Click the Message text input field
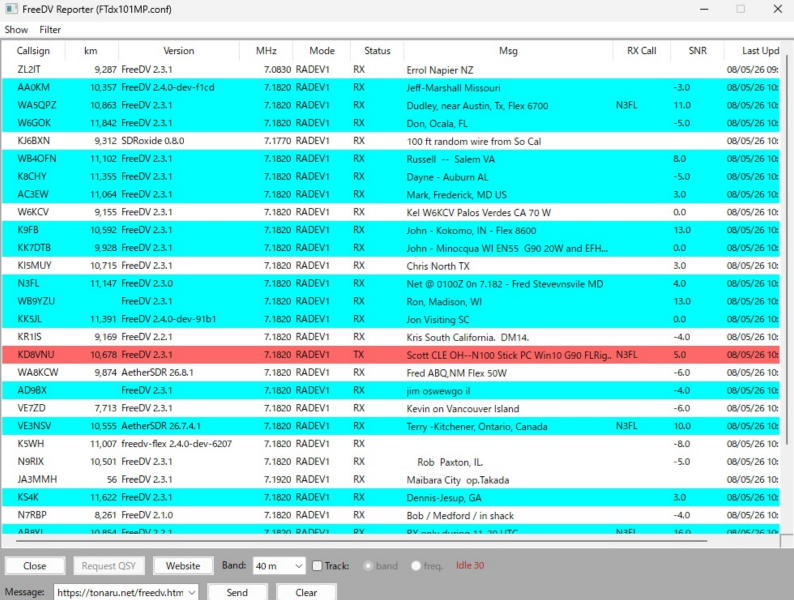This screenshot has height=600, width=794. (x=121, y=592)
